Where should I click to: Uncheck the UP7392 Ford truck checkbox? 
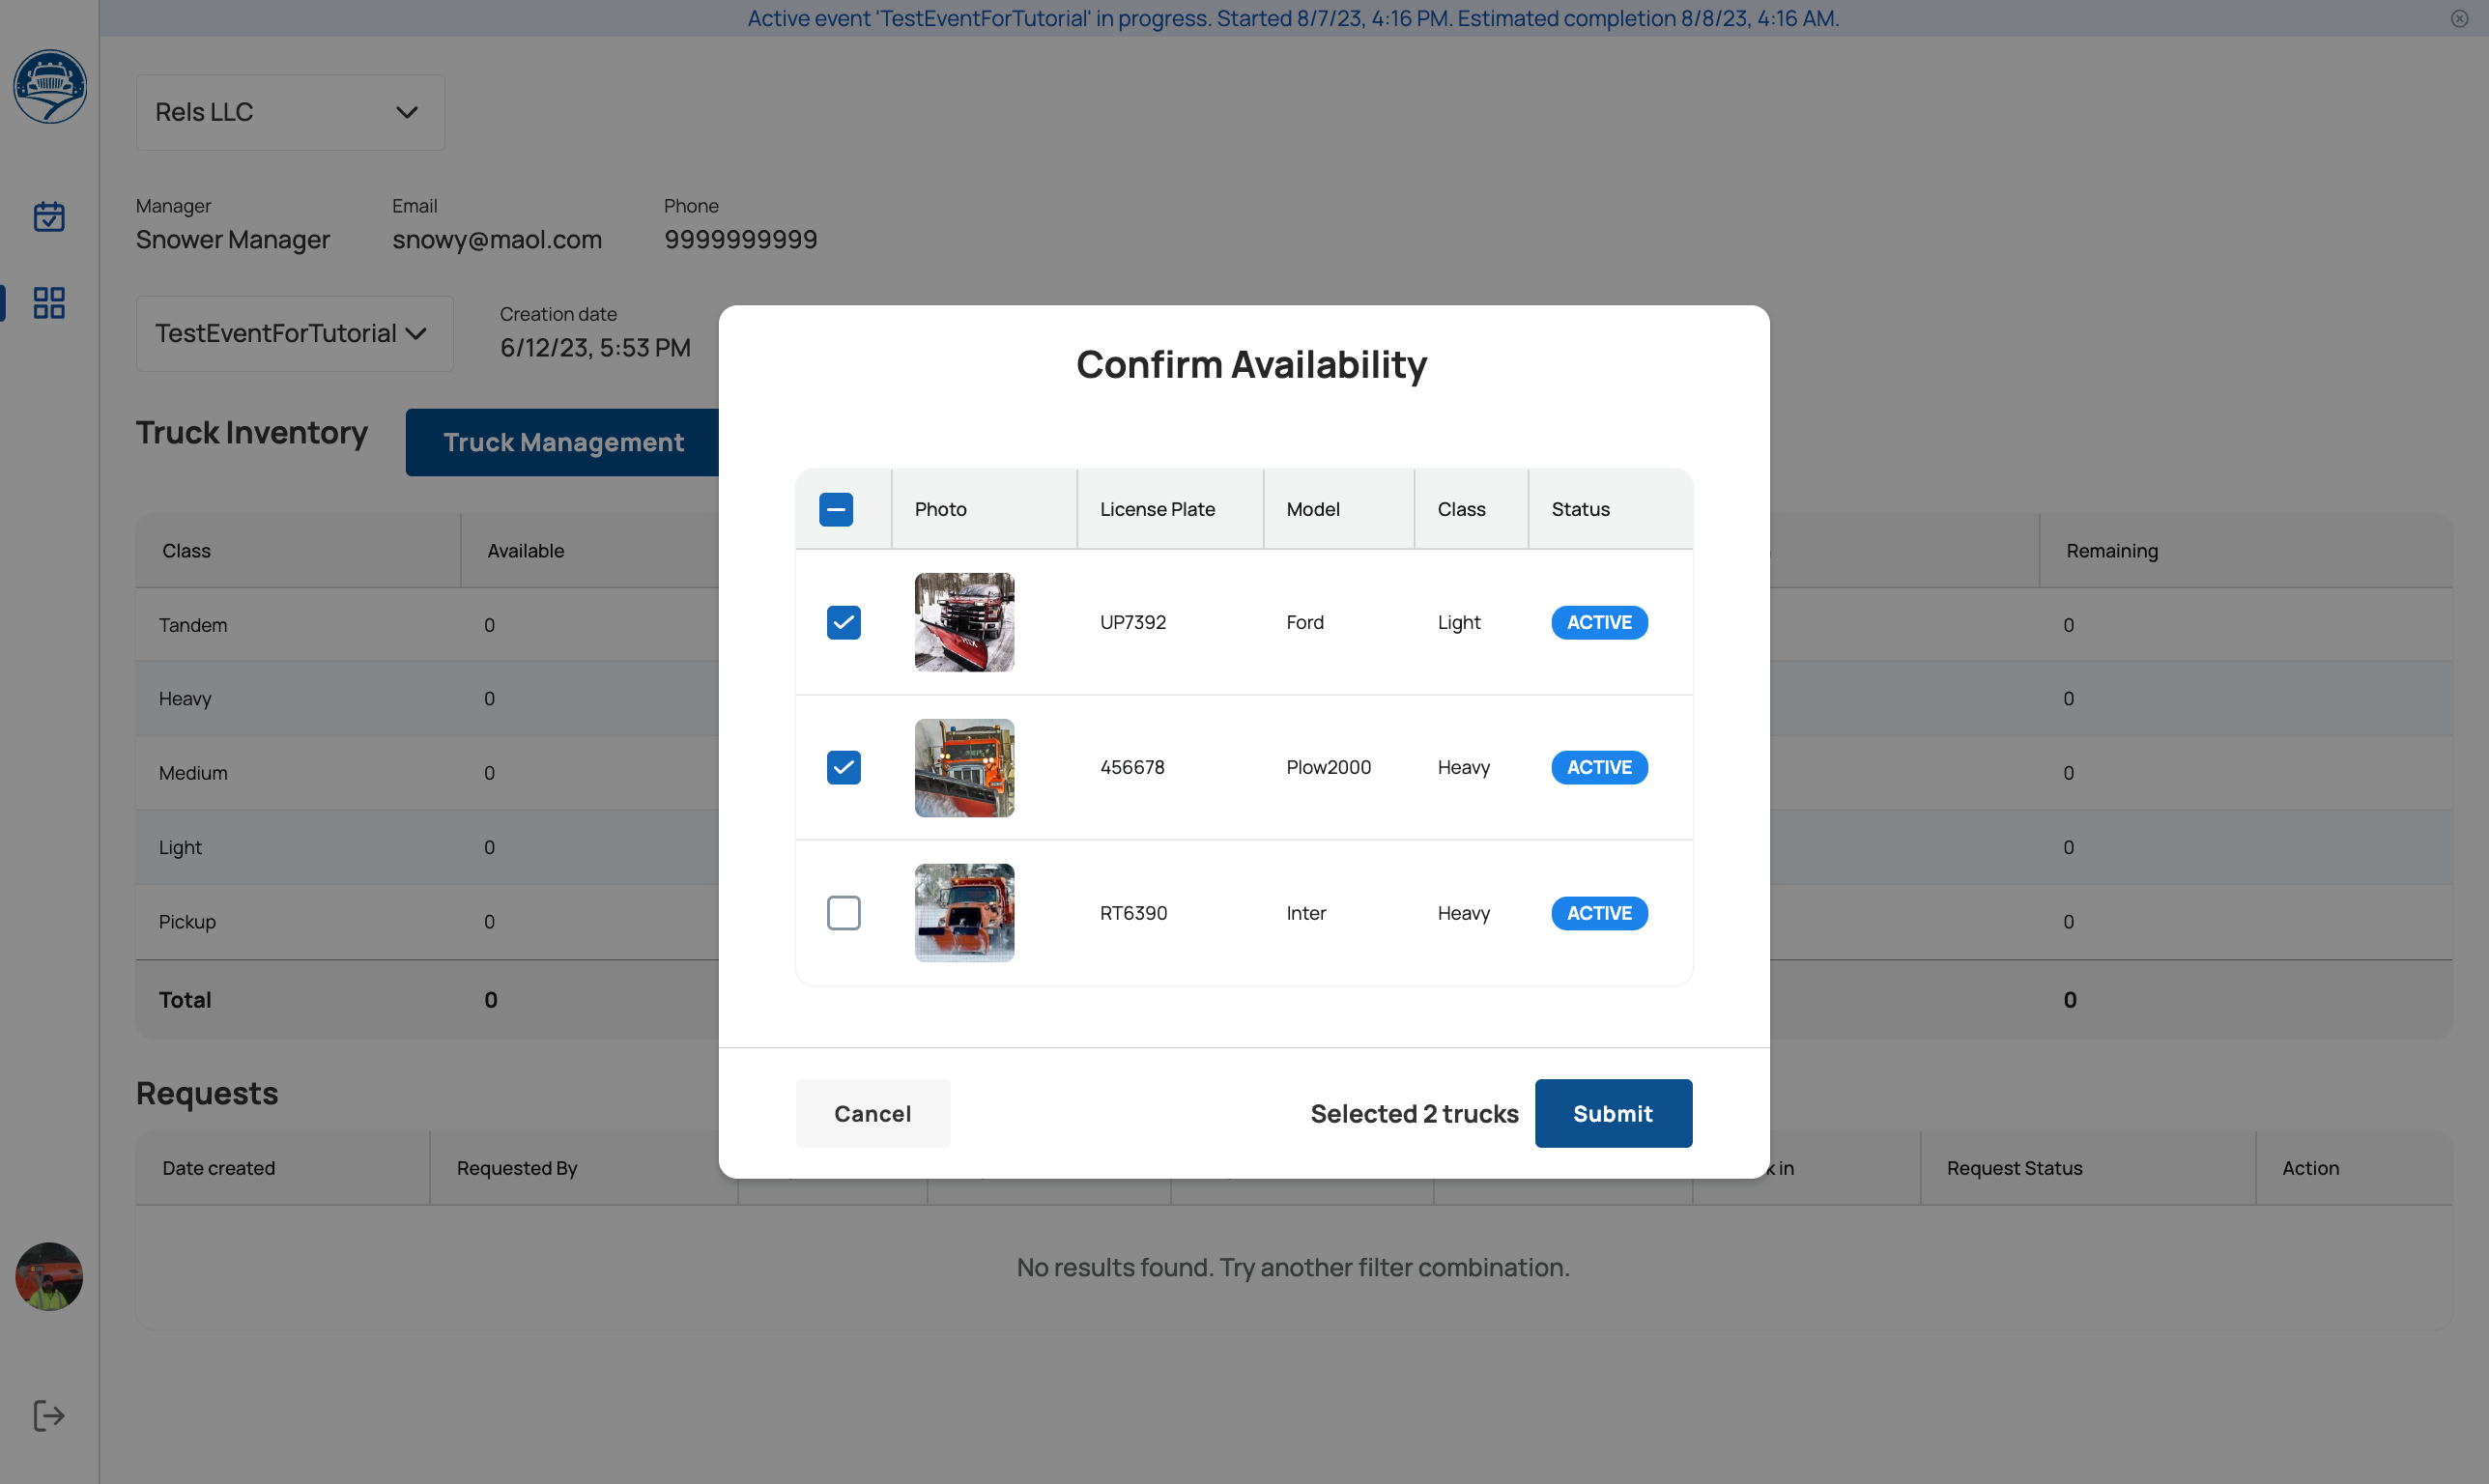(x=843, y=622)
